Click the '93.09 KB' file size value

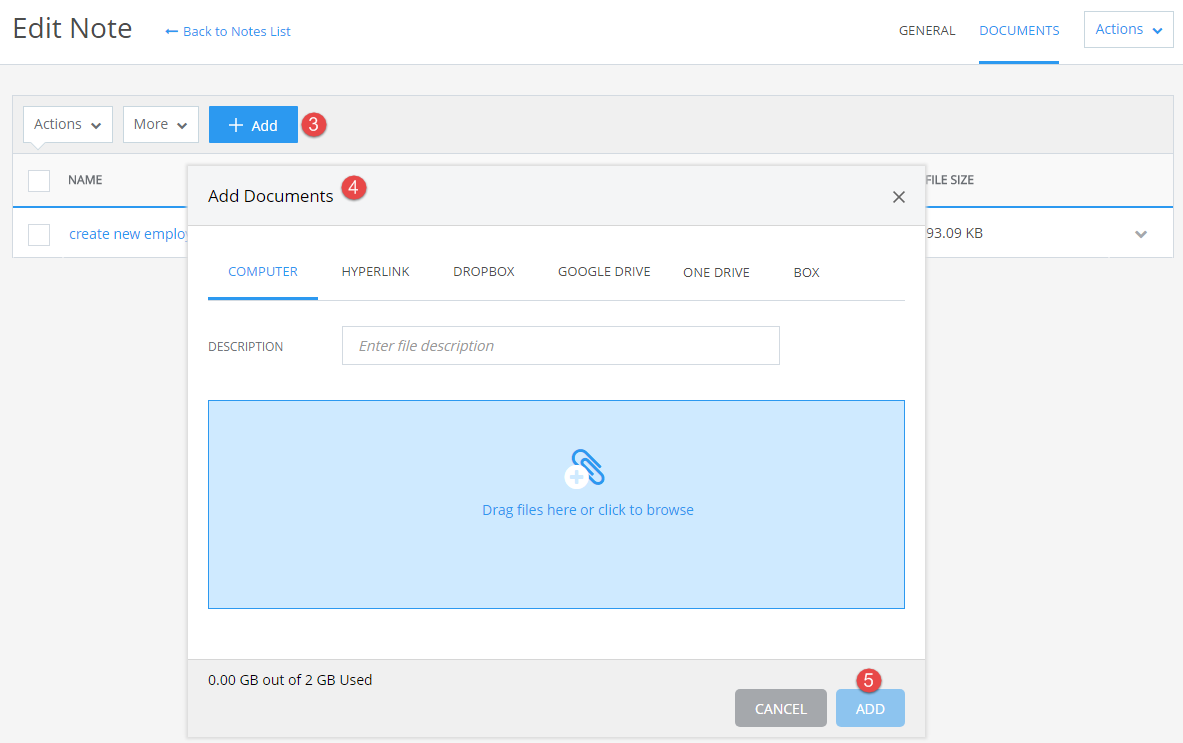[954, 233]
